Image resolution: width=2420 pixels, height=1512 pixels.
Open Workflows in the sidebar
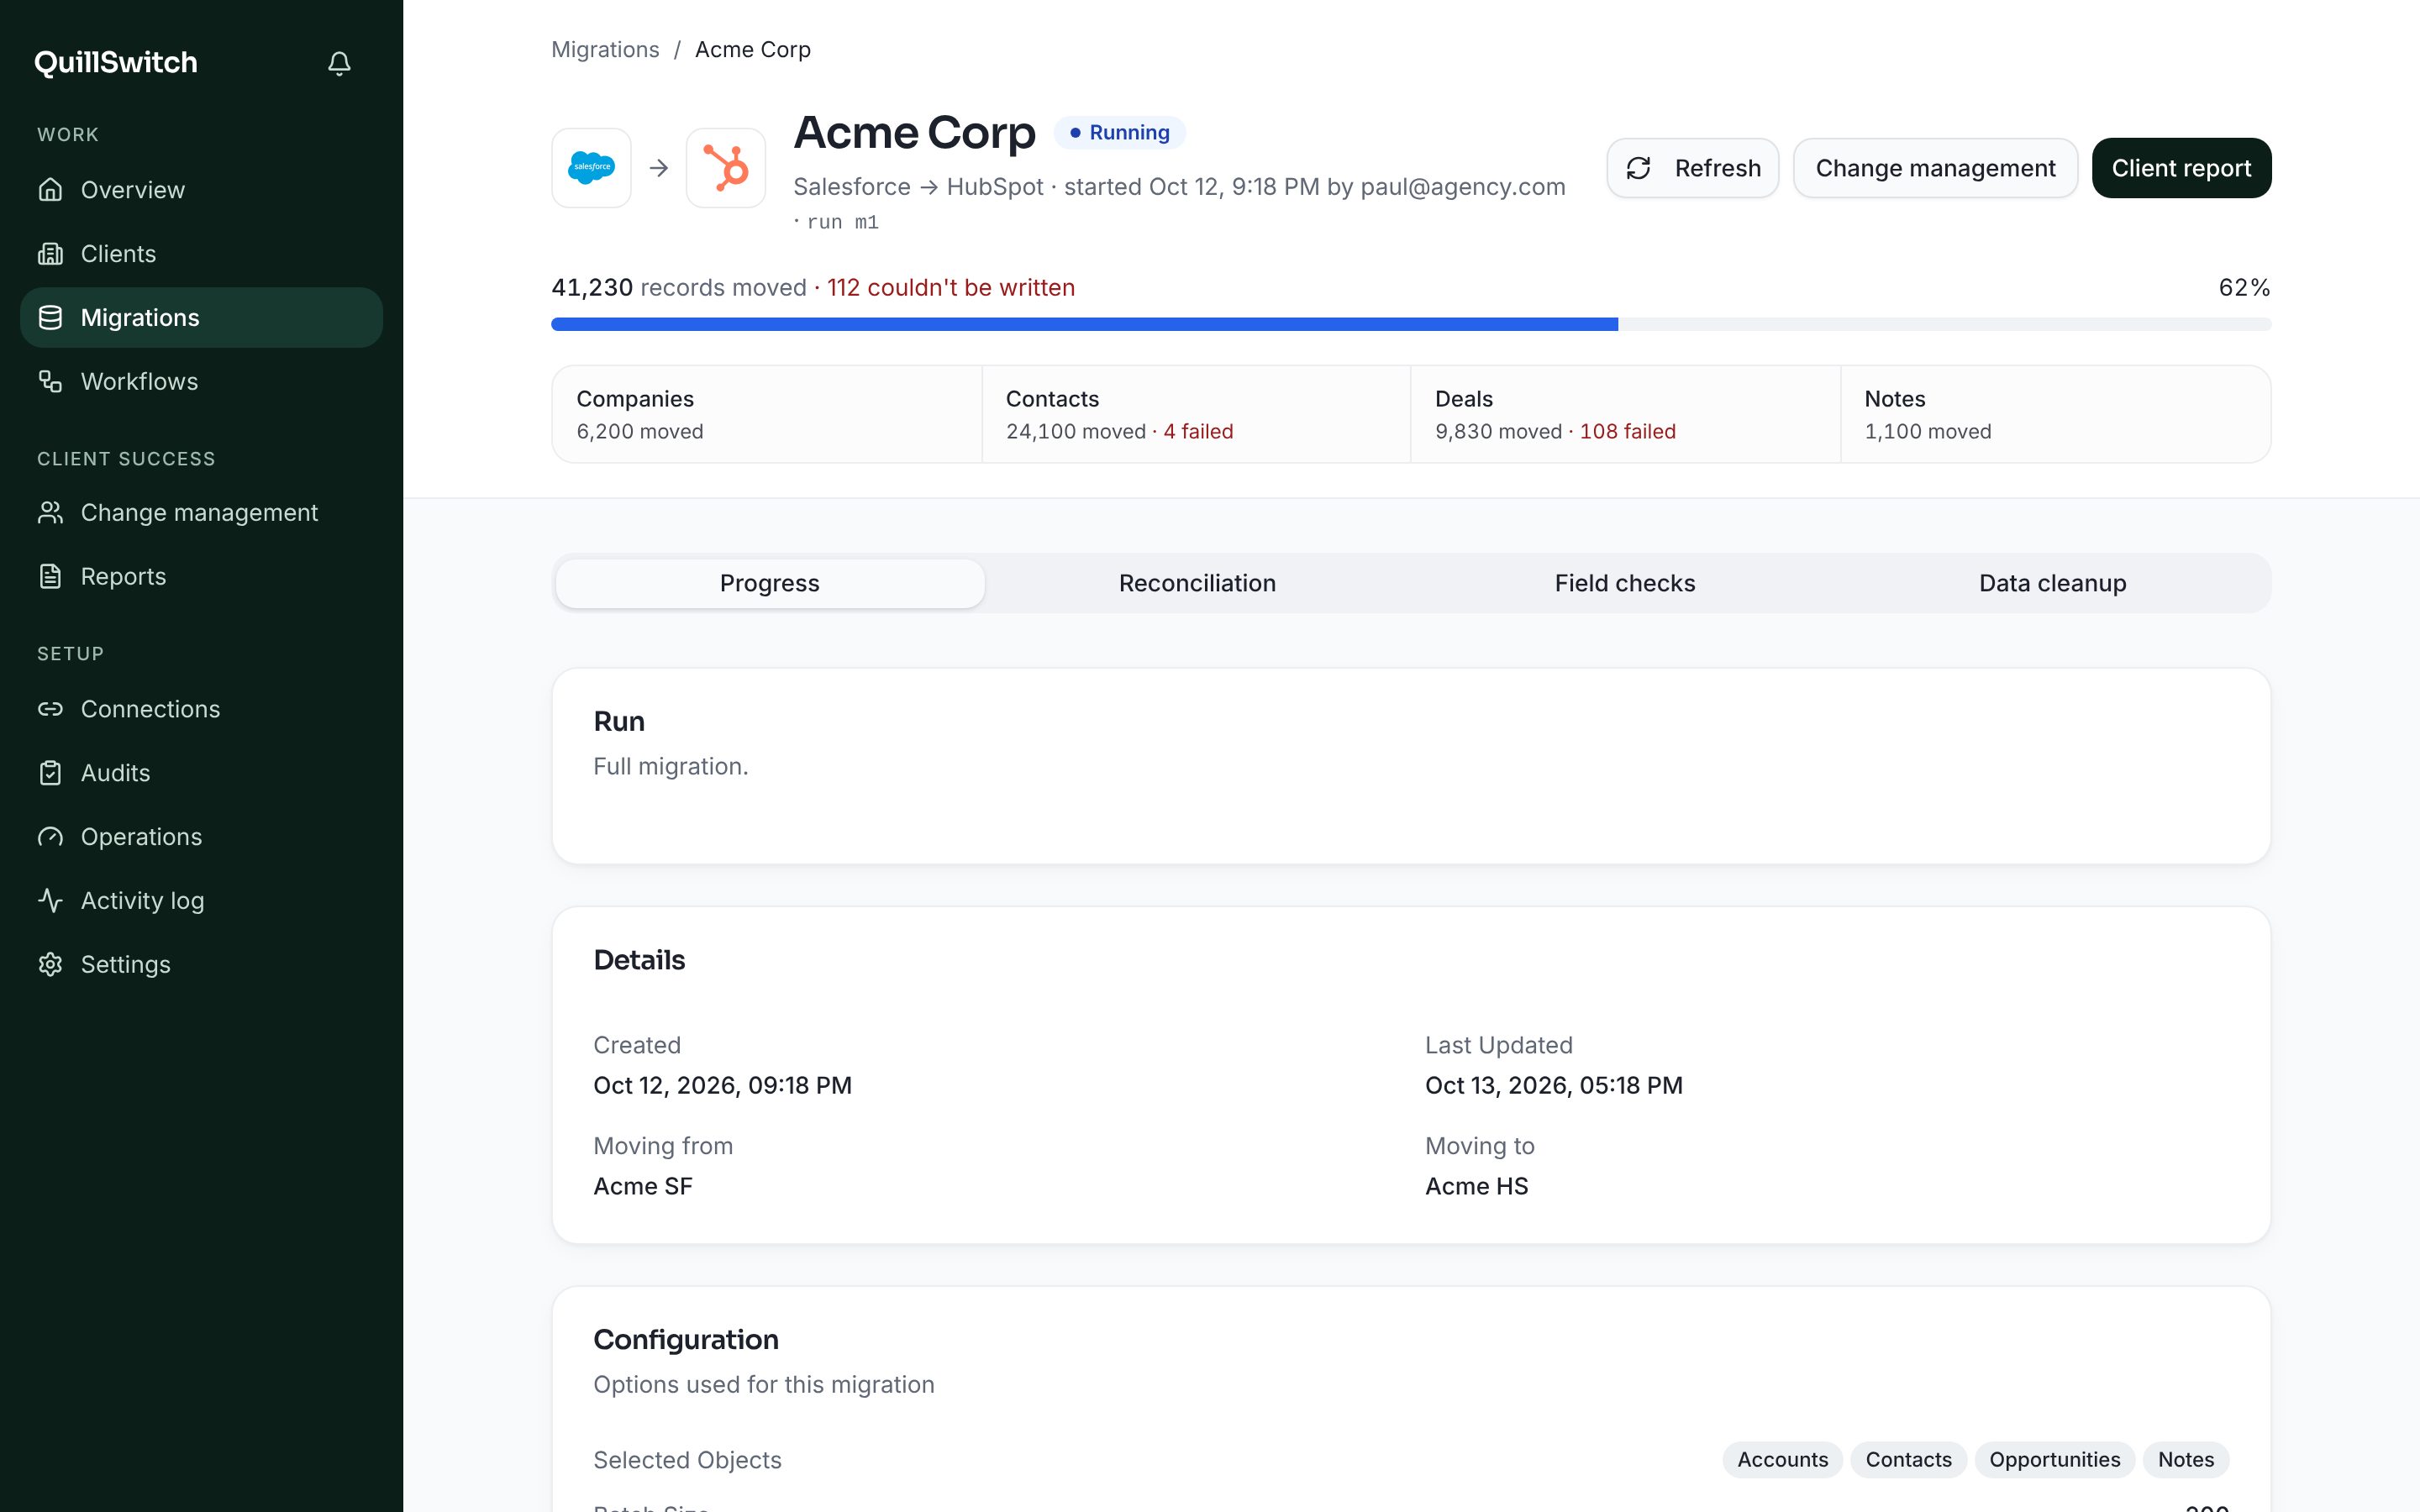click(201, 382)
